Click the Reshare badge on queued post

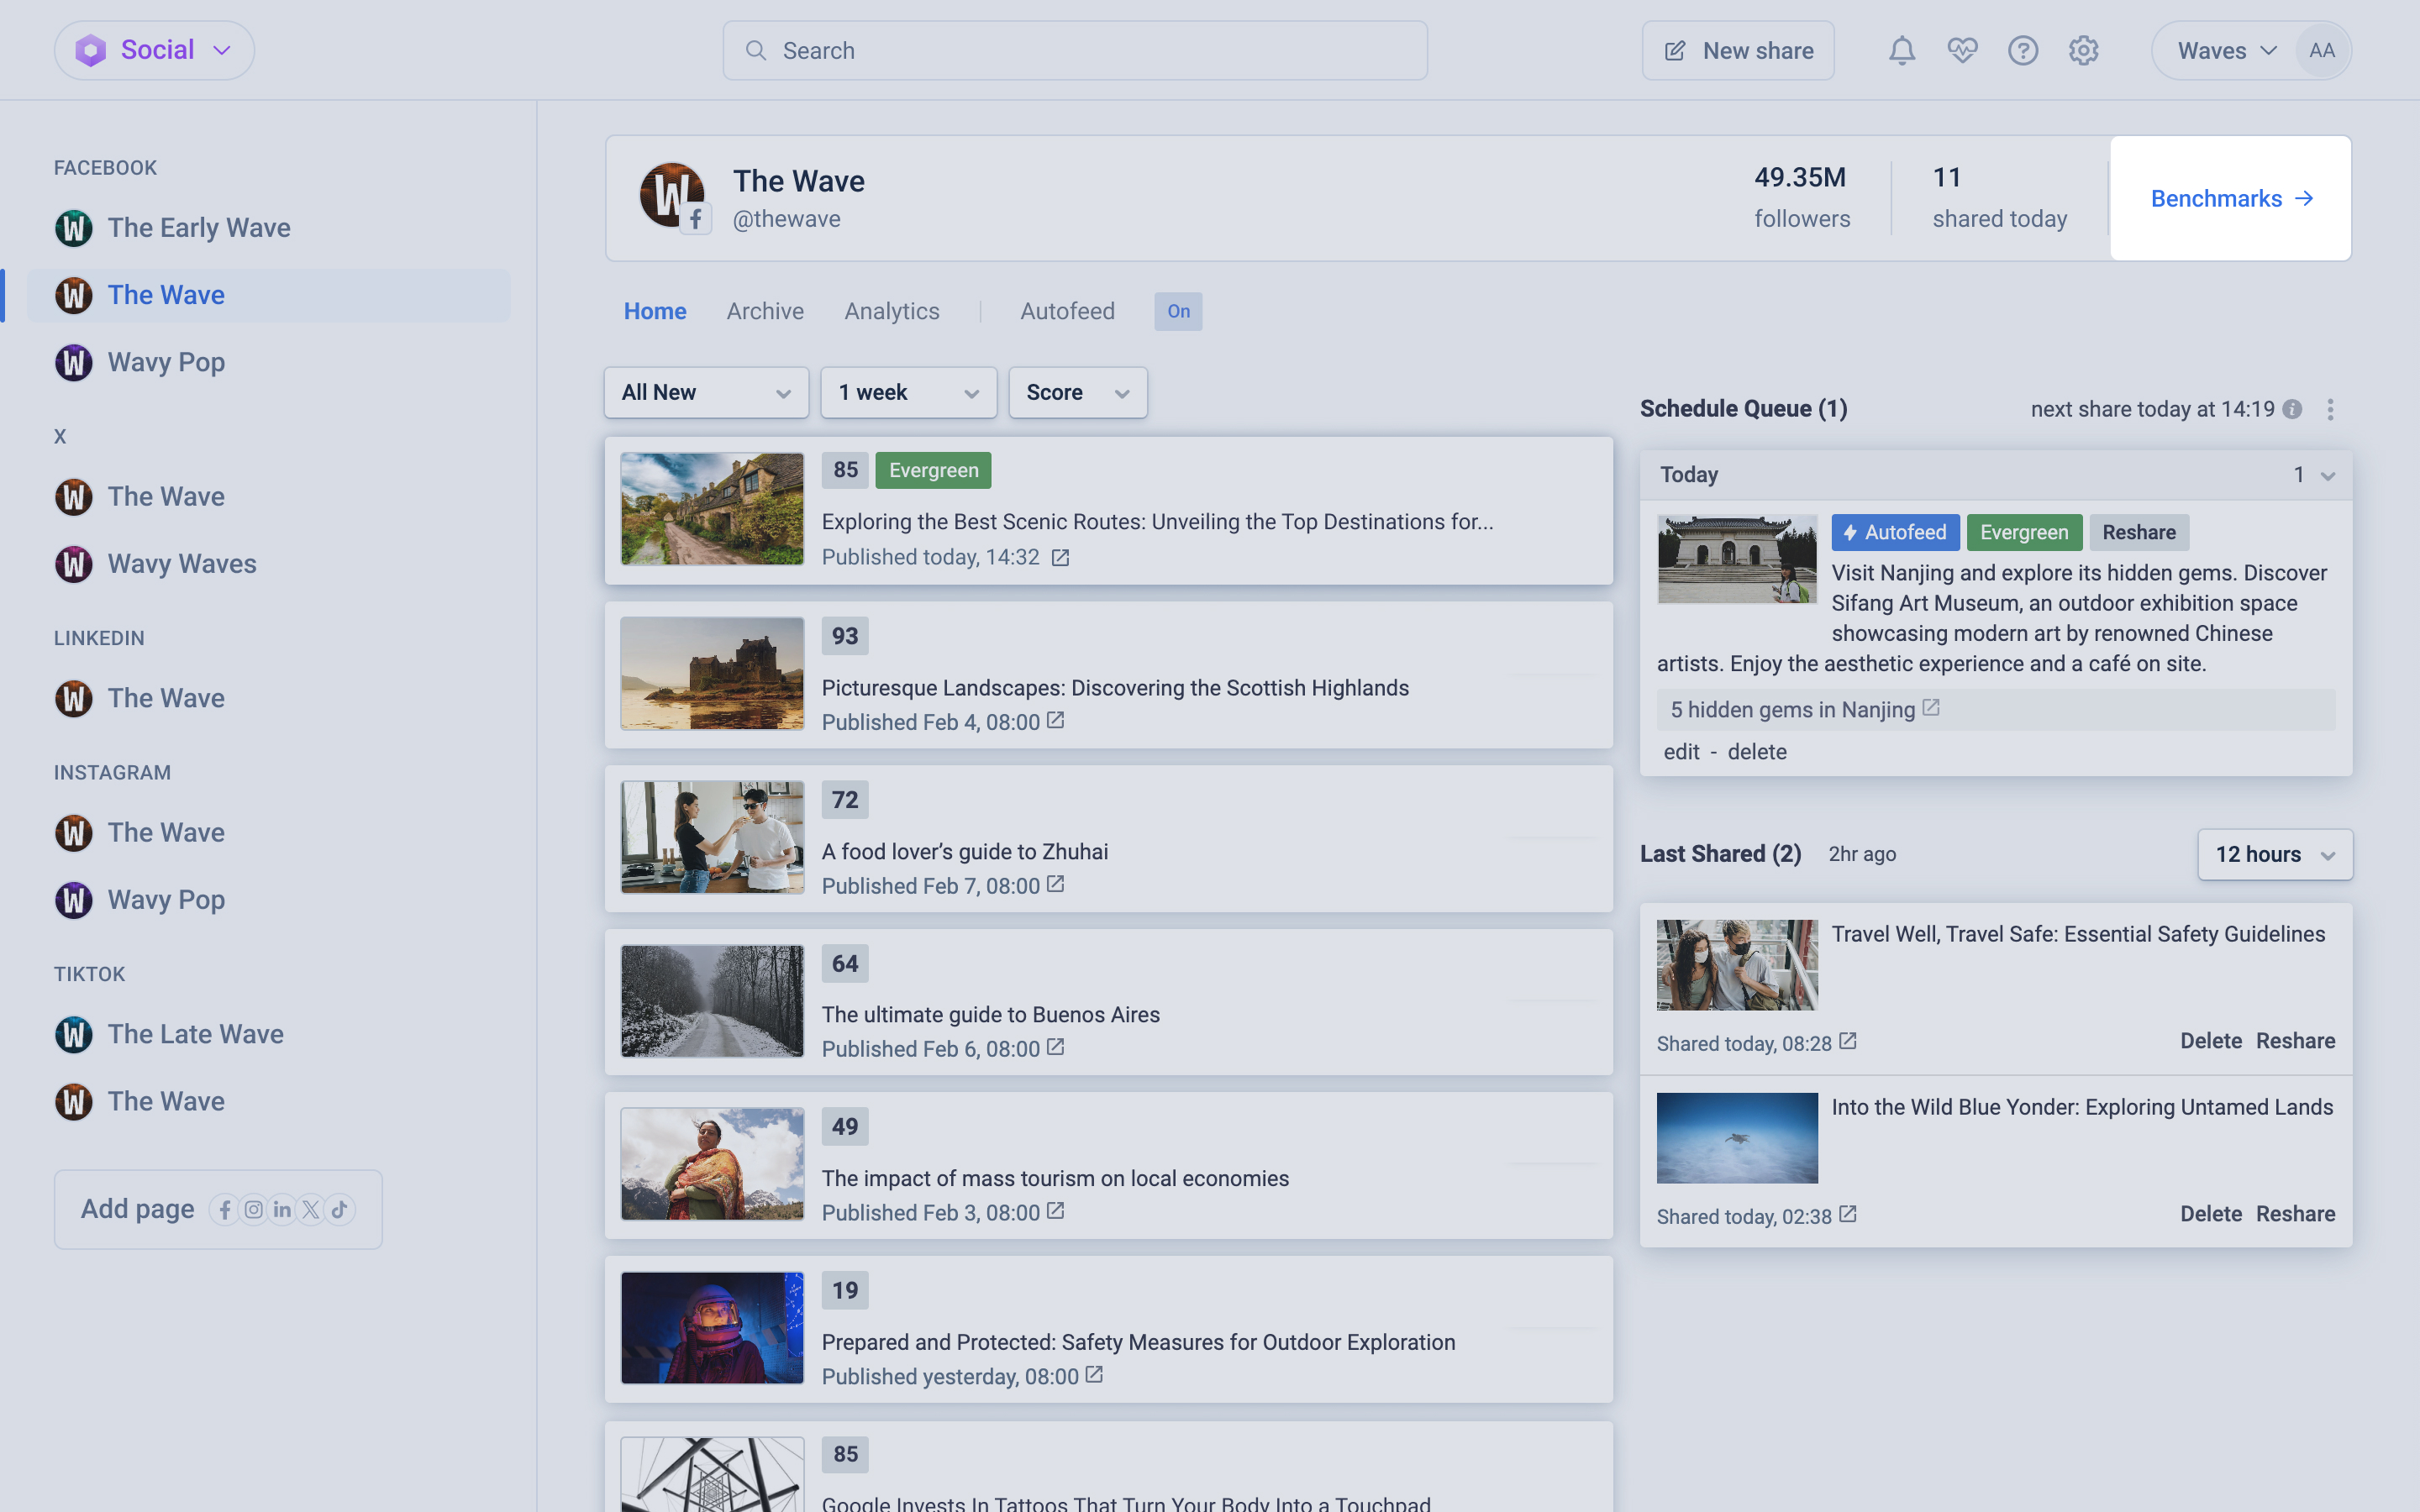(2138, 533)
